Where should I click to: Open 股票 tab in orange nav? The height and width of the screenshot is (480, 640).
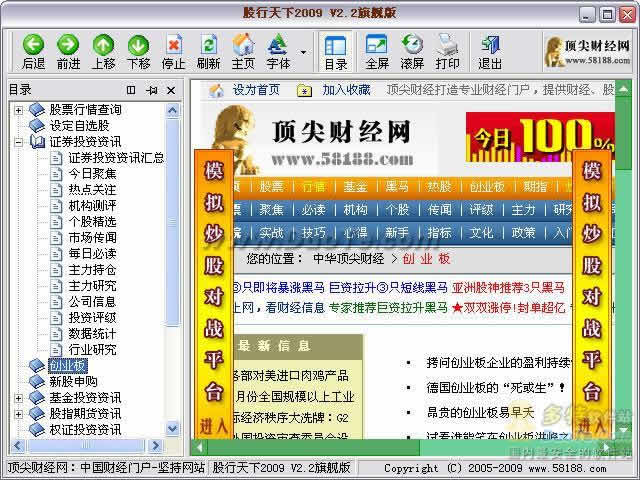(271, 187)
